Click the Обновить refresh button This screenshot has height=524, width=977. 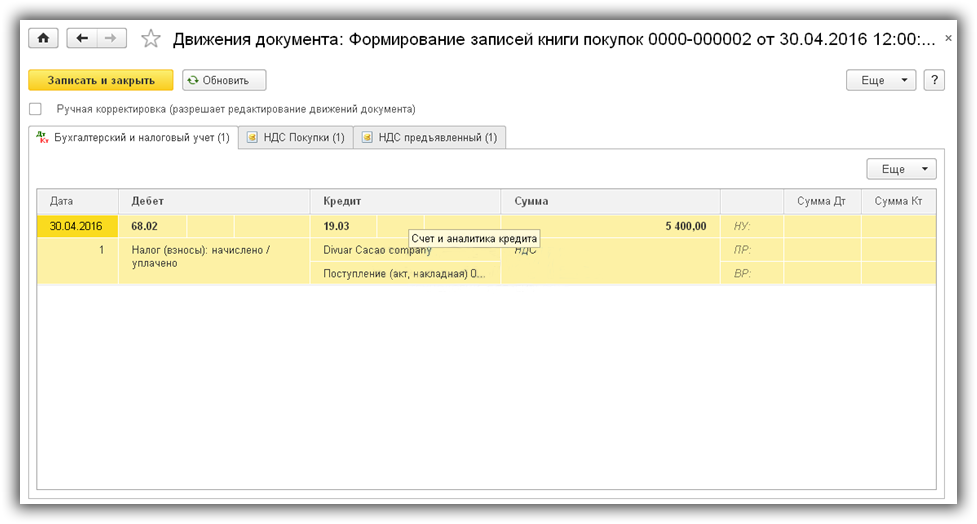pos(224,80)
